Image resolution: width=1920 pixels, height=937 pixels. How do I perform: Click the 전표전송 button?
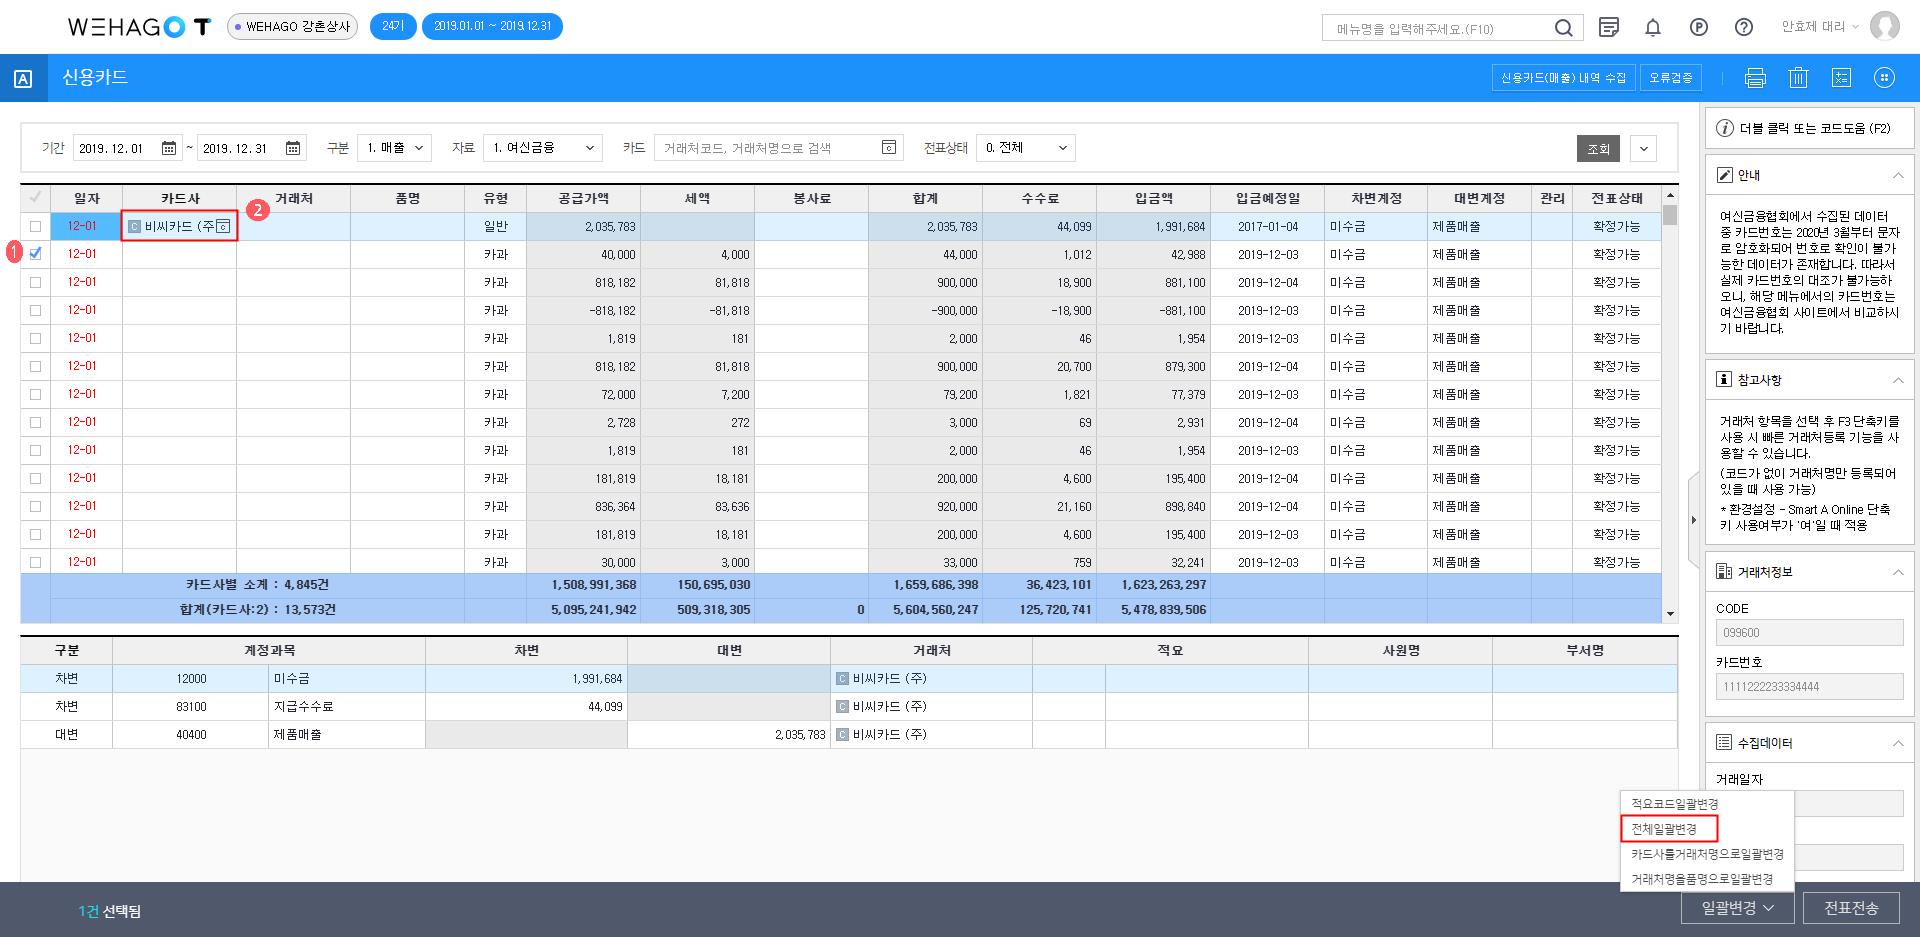tap(1850, 908)
